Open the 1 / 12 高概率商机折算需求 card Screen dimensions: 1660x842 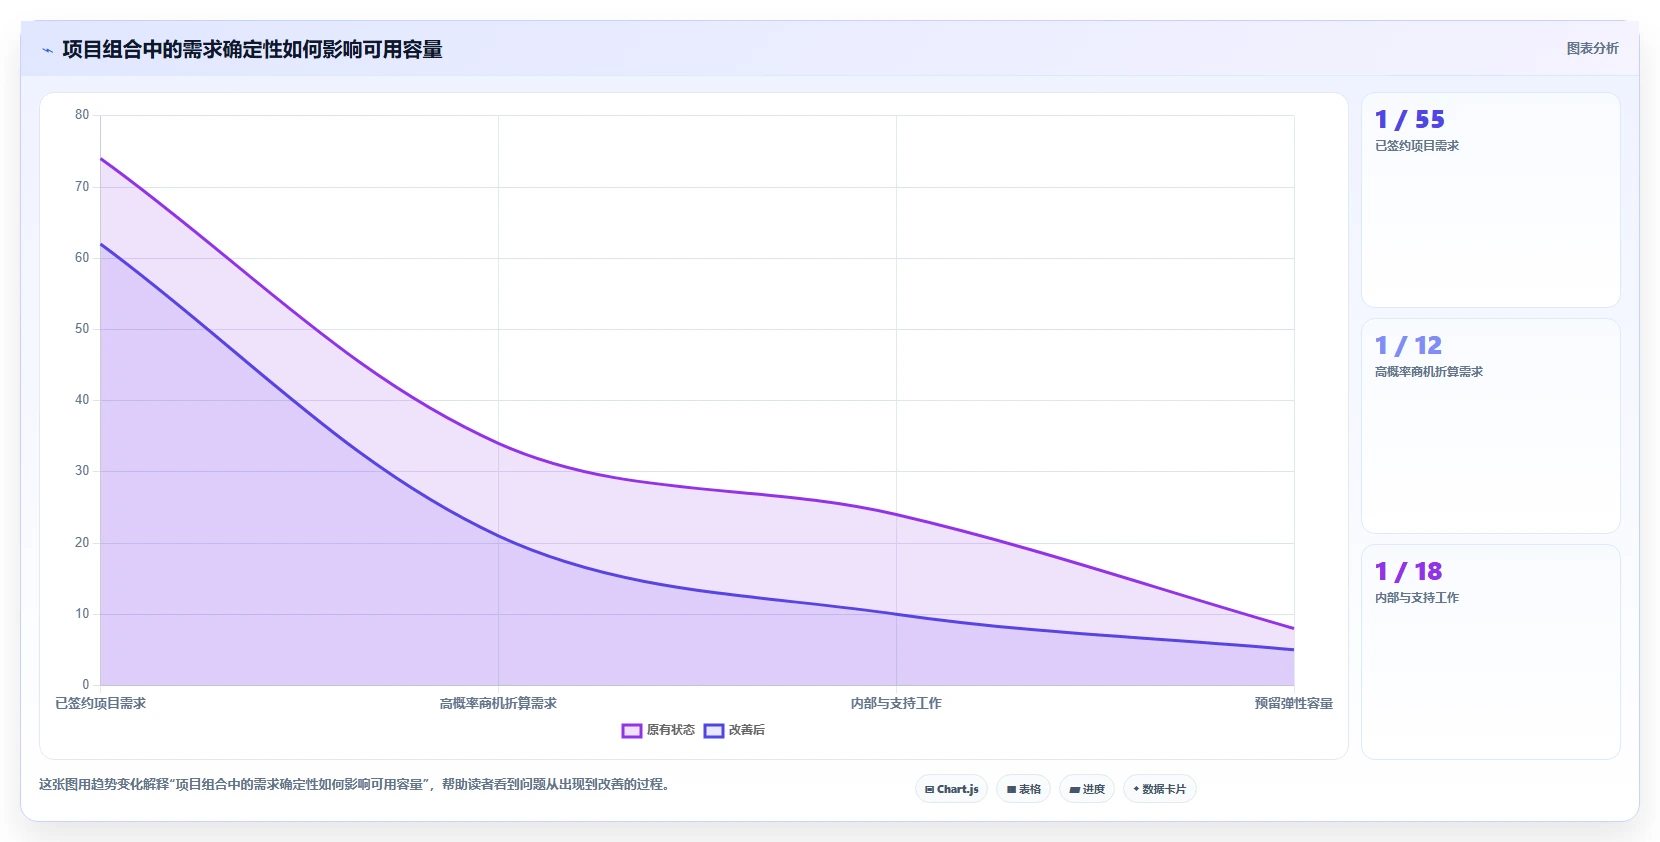(1490, 426)
